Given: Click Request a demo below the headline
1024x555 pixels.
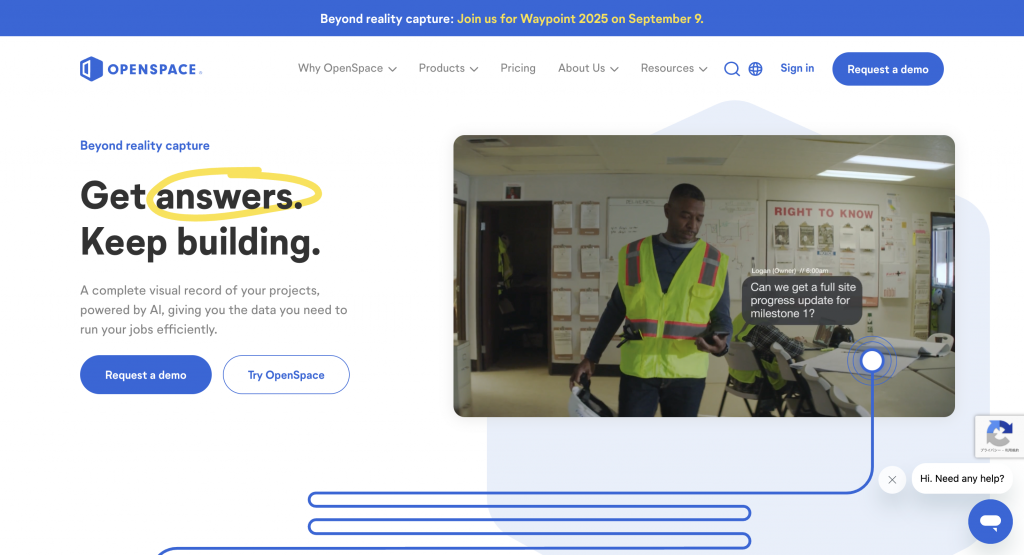Looking at the screenshot, I should 146,375.
